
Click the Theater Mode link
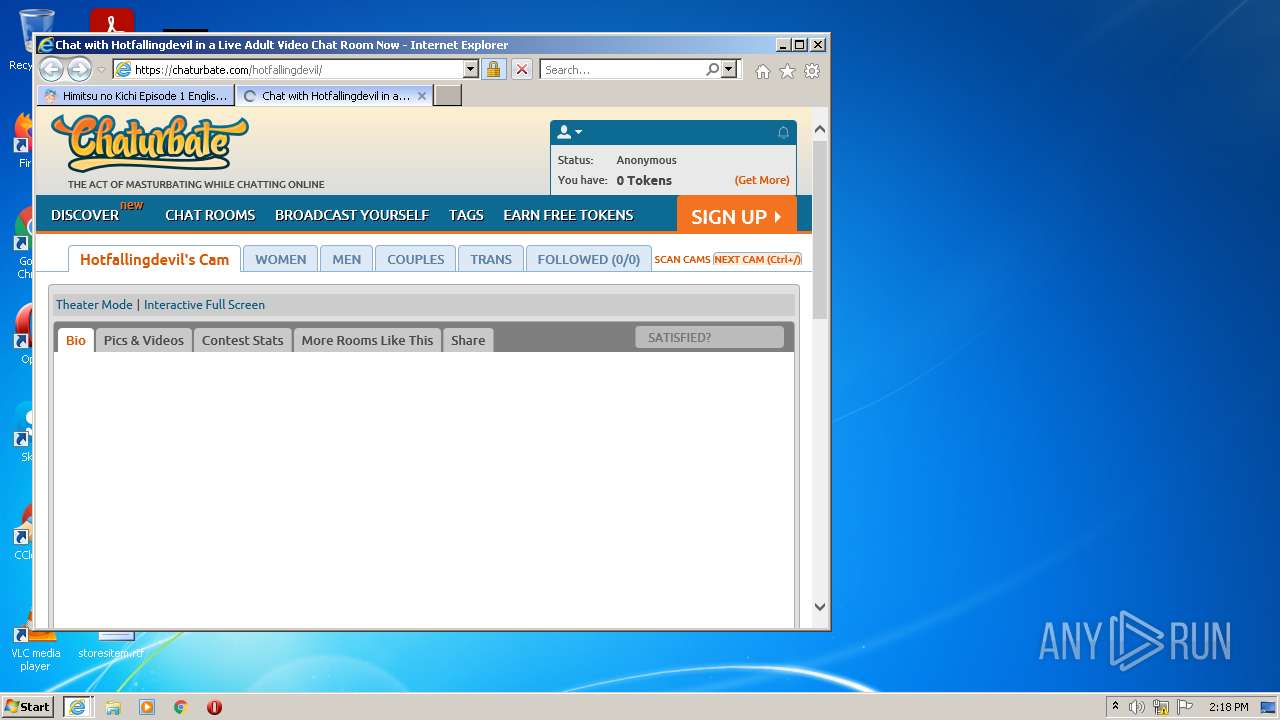pyautogui.click(x=94, y=305)
